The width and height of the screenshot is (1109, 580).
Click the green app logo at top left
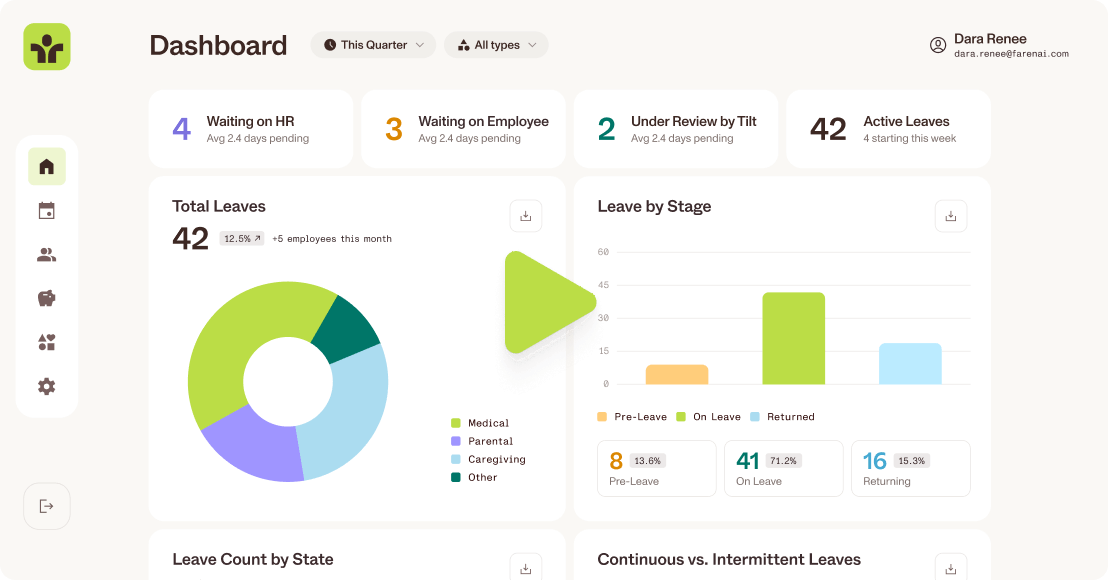(x=46, y=47)
